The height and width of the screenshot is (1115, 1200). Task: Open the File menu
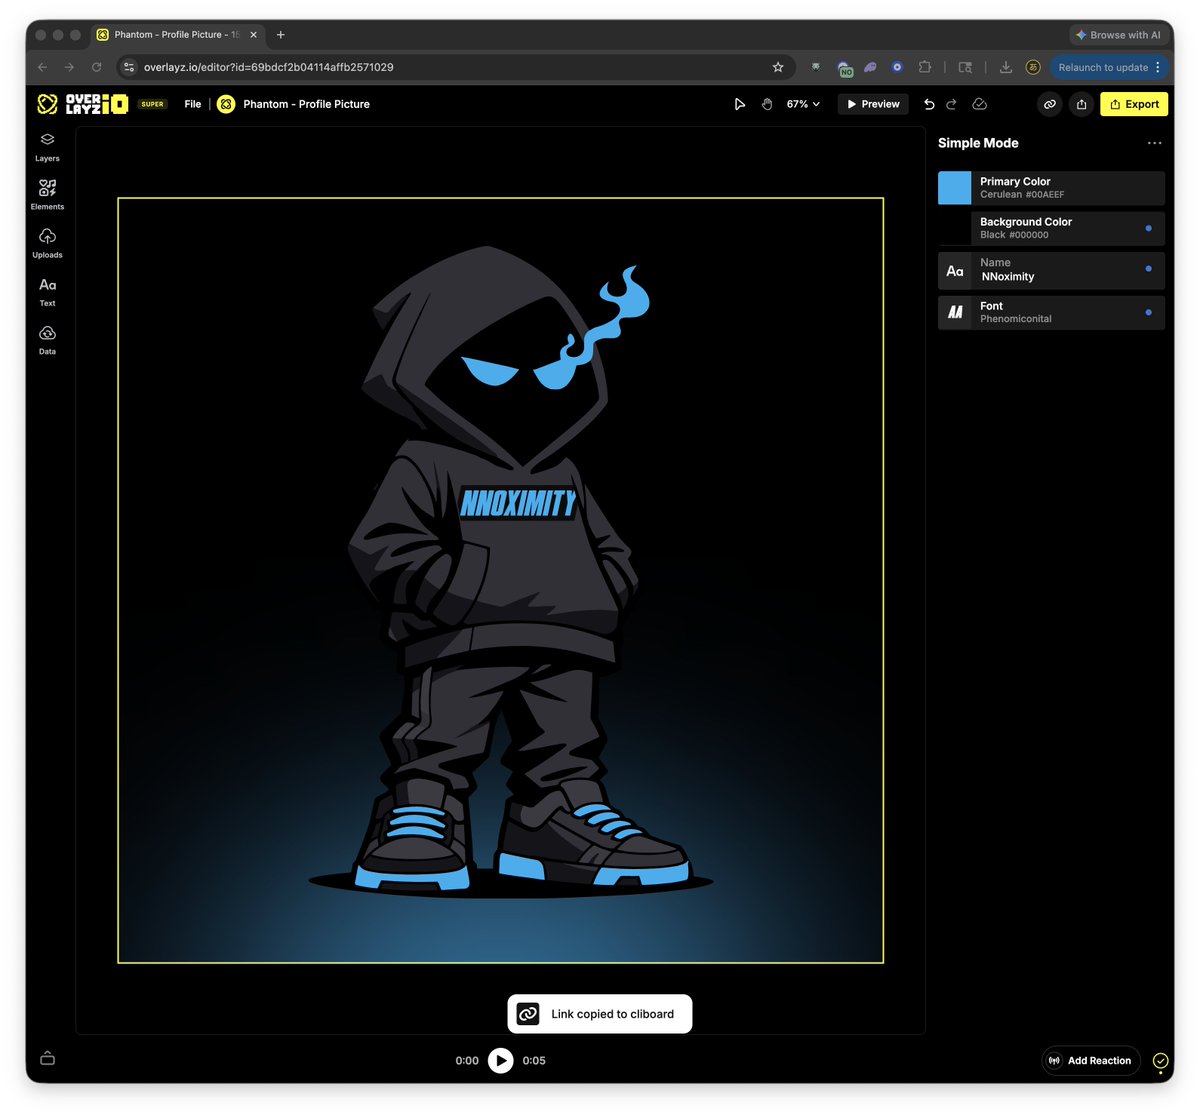(192, 103)
